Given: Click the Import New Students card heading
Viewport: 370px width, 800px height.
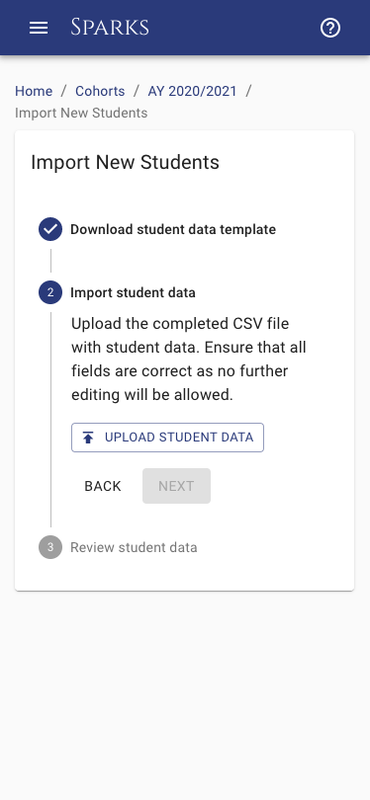Looking at the screenshot, I should tap(125, 162).
